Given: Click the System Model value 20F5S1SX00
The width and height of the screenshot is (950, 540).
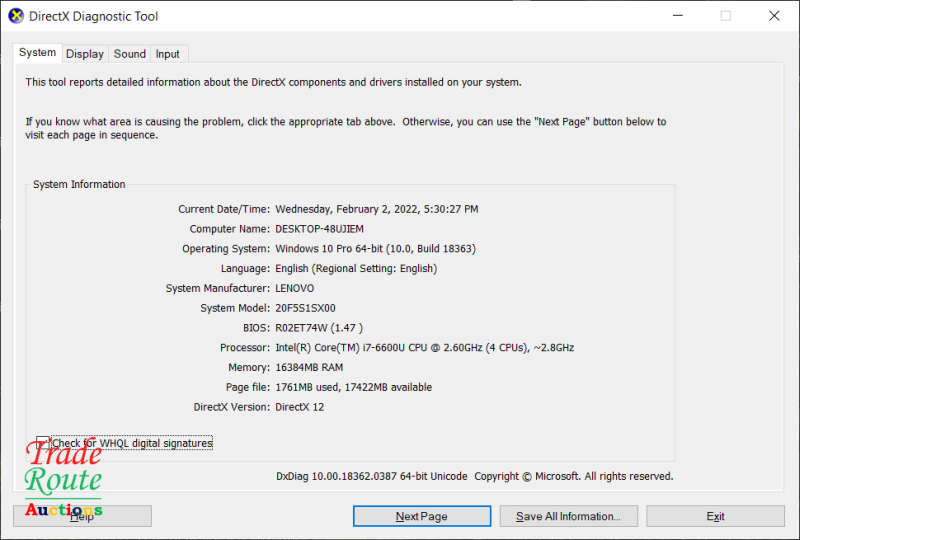Looking at the screenshot, I should (305, 308).
